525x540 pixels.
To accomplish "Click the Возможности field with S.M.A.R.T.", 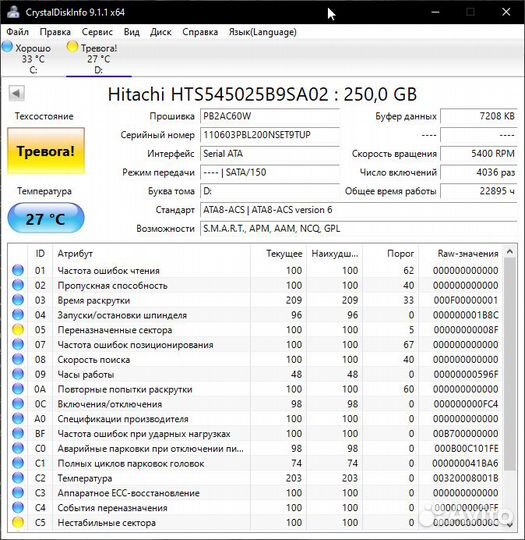I will pos(359,229).
